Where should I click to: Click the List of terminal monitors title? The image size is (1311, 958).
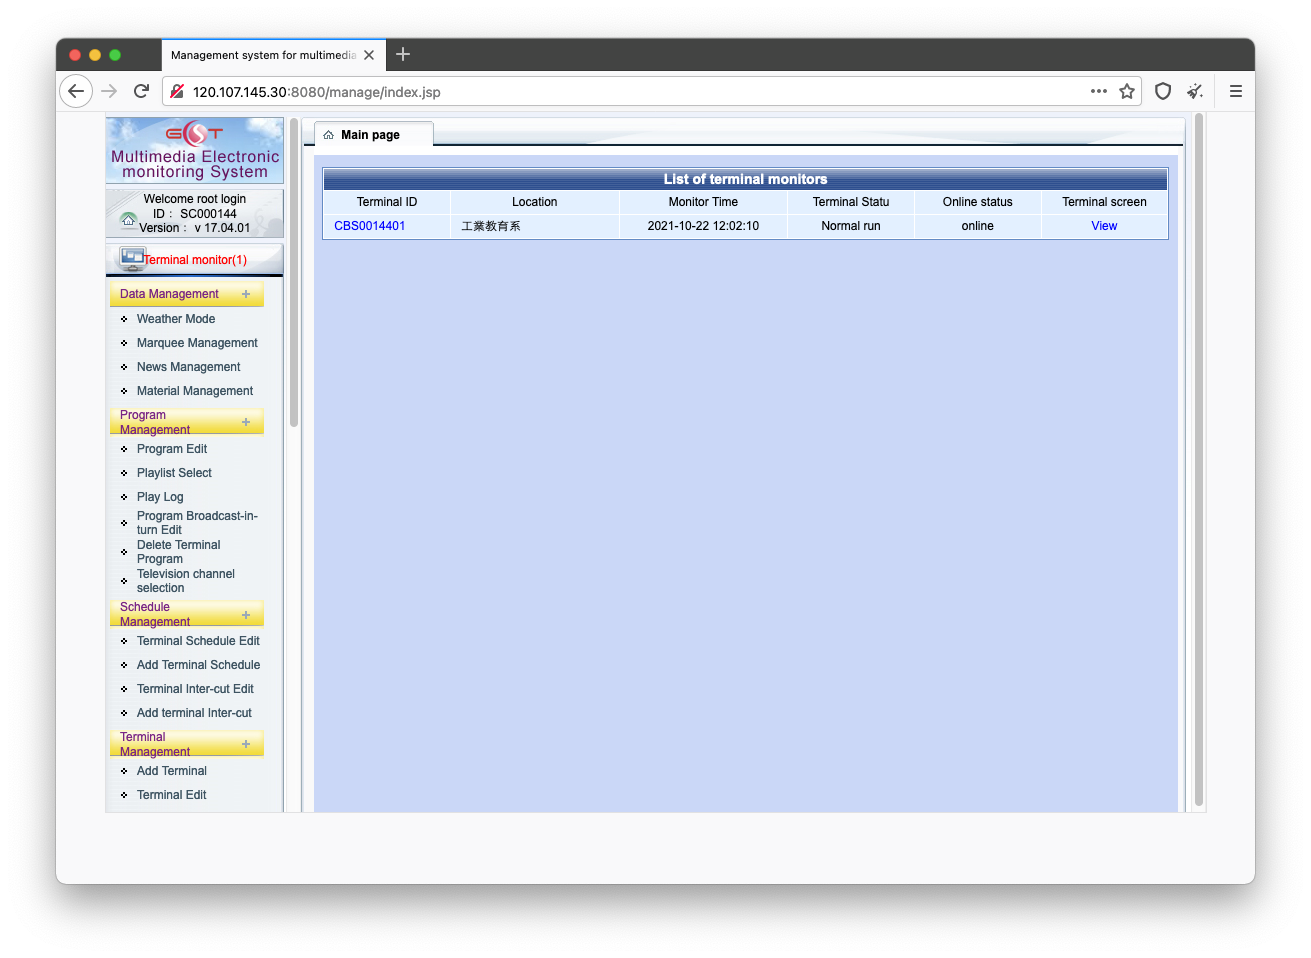[745, 179]
